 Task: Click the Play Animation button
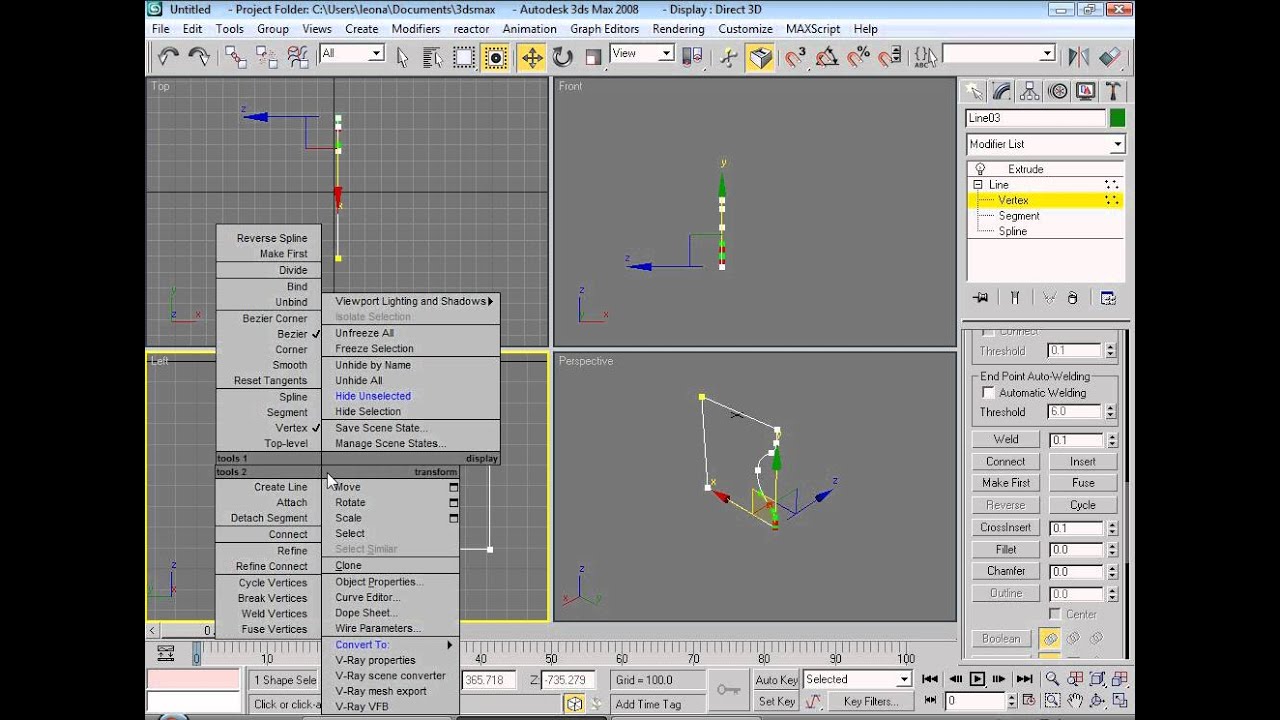click(978, 679)
